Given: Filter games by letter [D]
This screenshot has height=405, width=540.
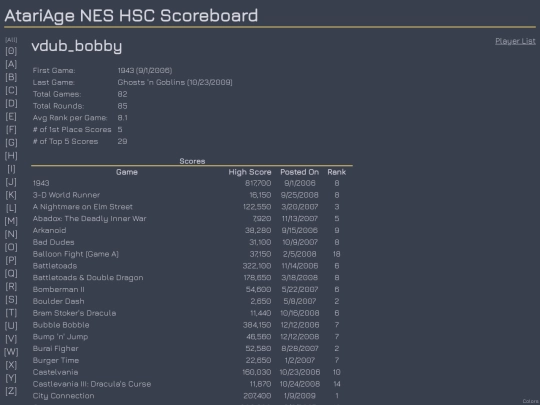Looking at the screenshot, I should point(11,103).
